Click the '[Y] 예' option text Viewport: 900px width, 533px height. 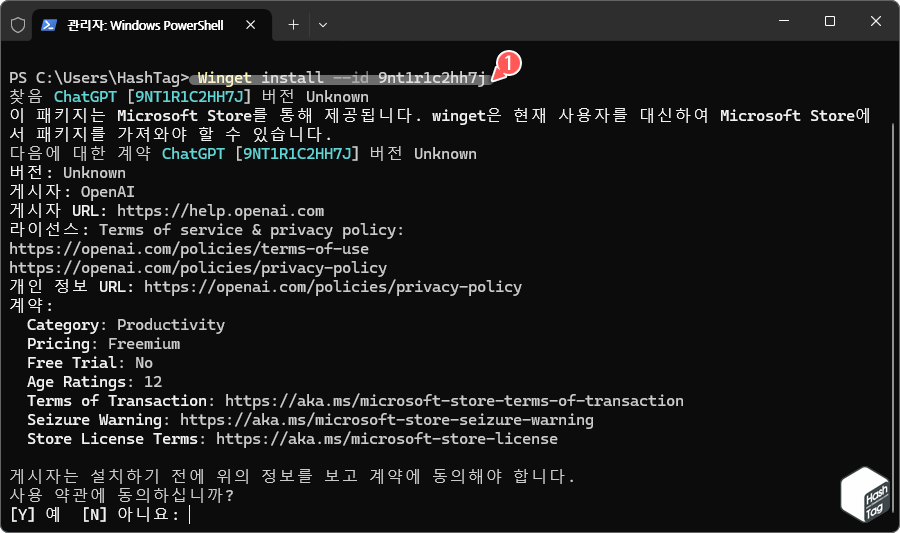pyautogui.click(x=35, y=513)
